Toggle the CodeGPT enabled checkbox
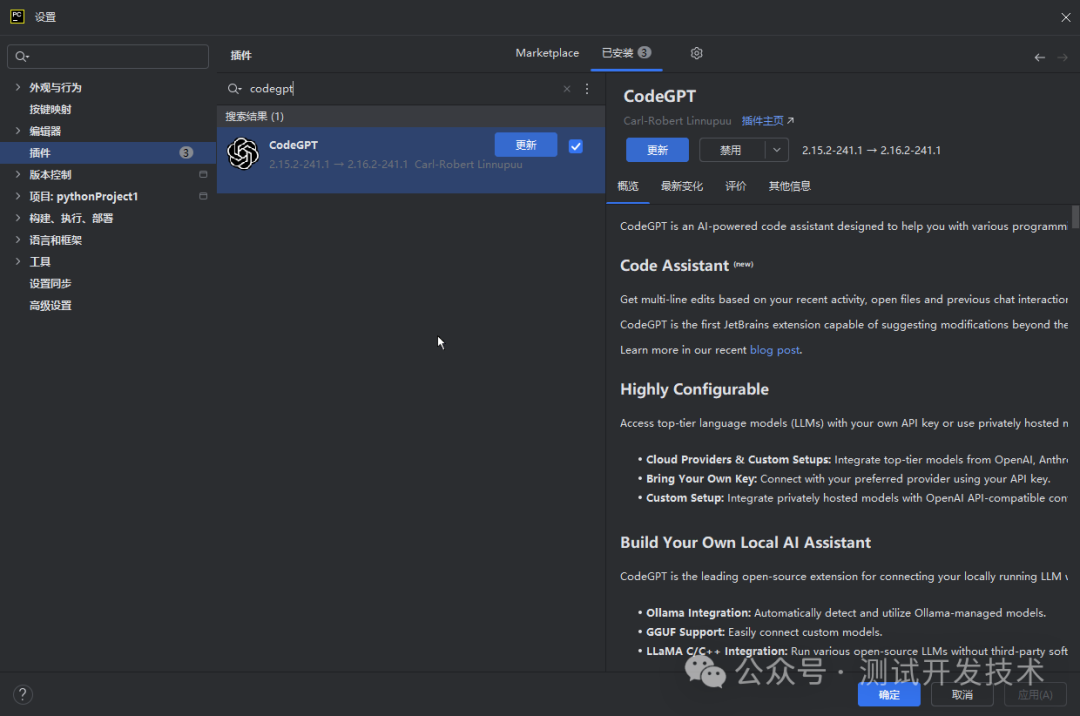This screenshot has height=716, width=1080. (576, 146)
